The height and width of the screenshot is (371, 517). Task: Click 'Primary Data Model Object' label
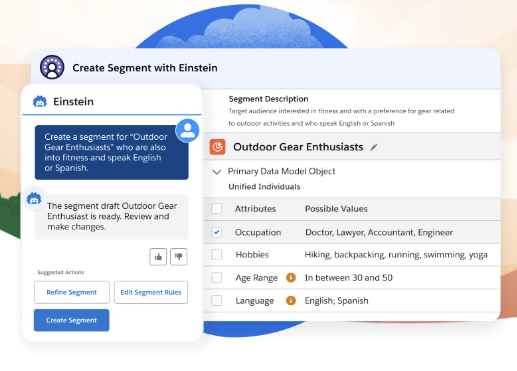point(281,171)
